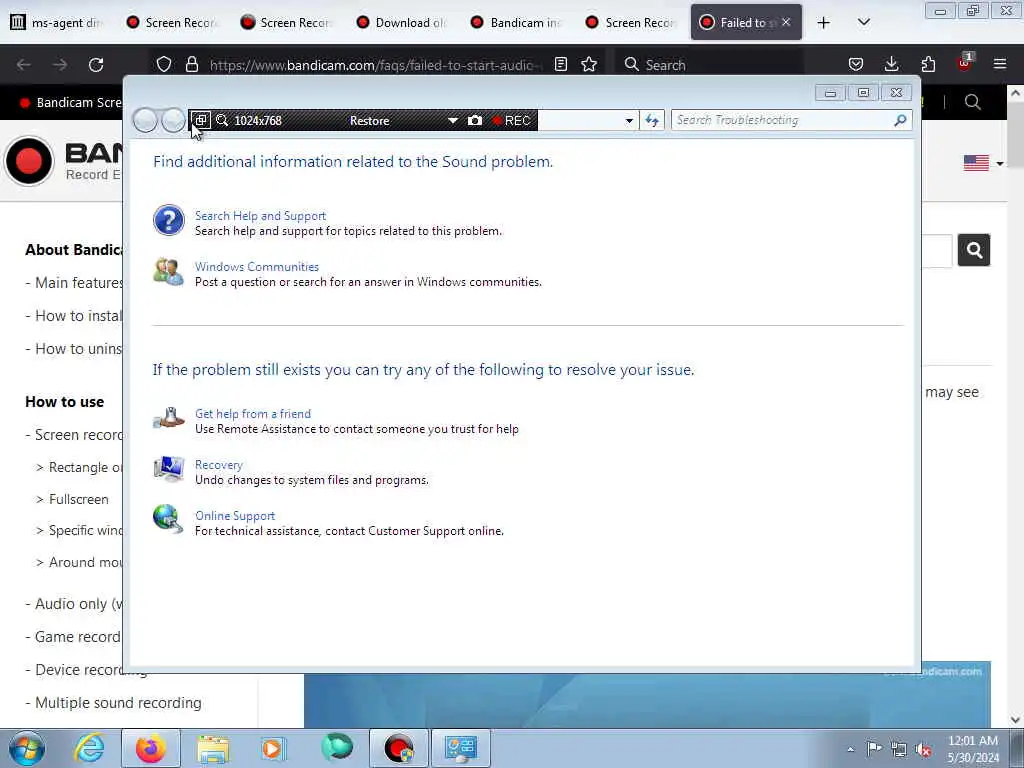
Task: Open Firefox downloads panel
Action: (x=891, y=65)
